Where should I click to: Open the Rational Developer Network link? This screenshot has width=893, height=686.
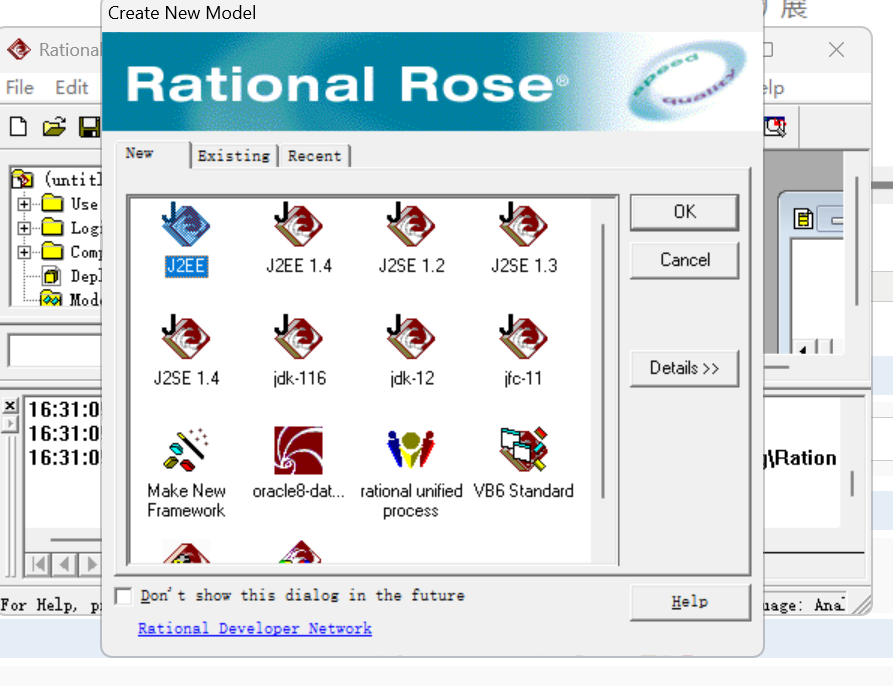point(255,629)
